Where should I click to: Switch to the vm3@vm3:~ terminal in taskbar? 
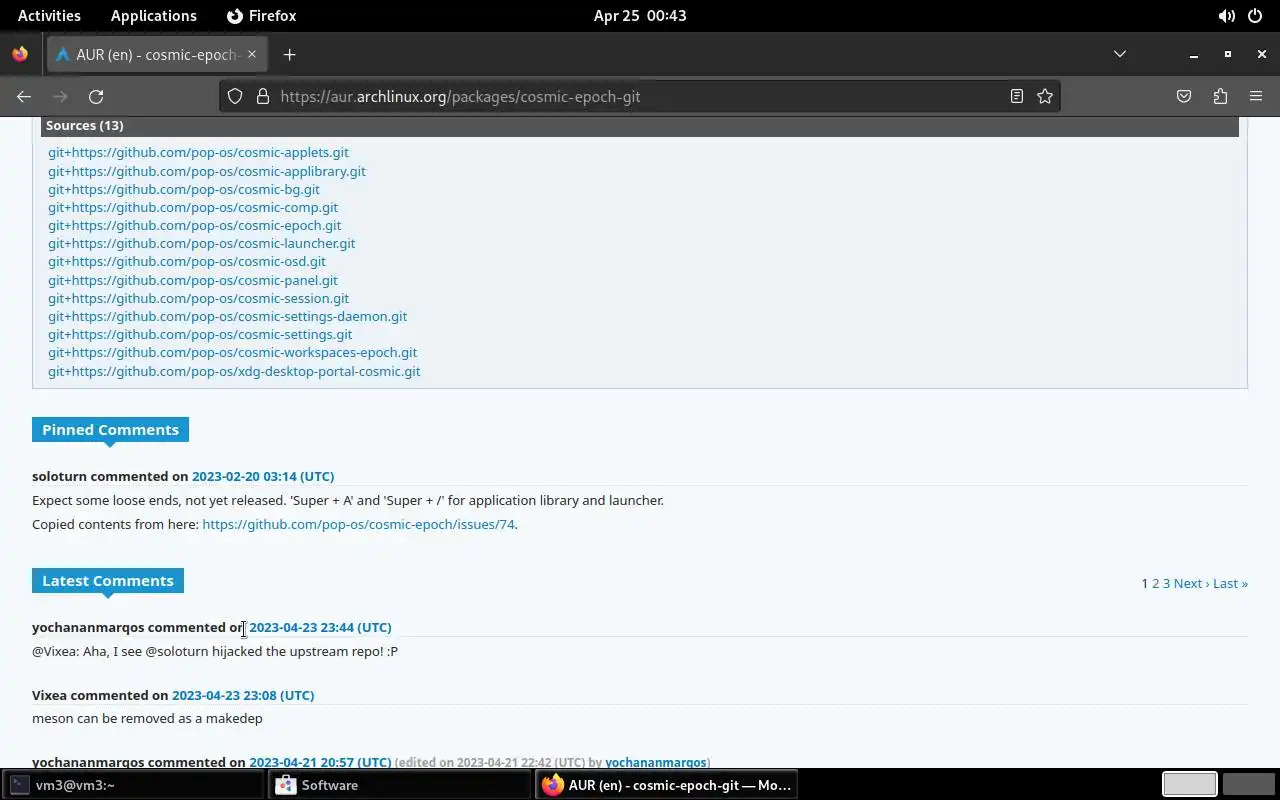[x=133, y=785]
